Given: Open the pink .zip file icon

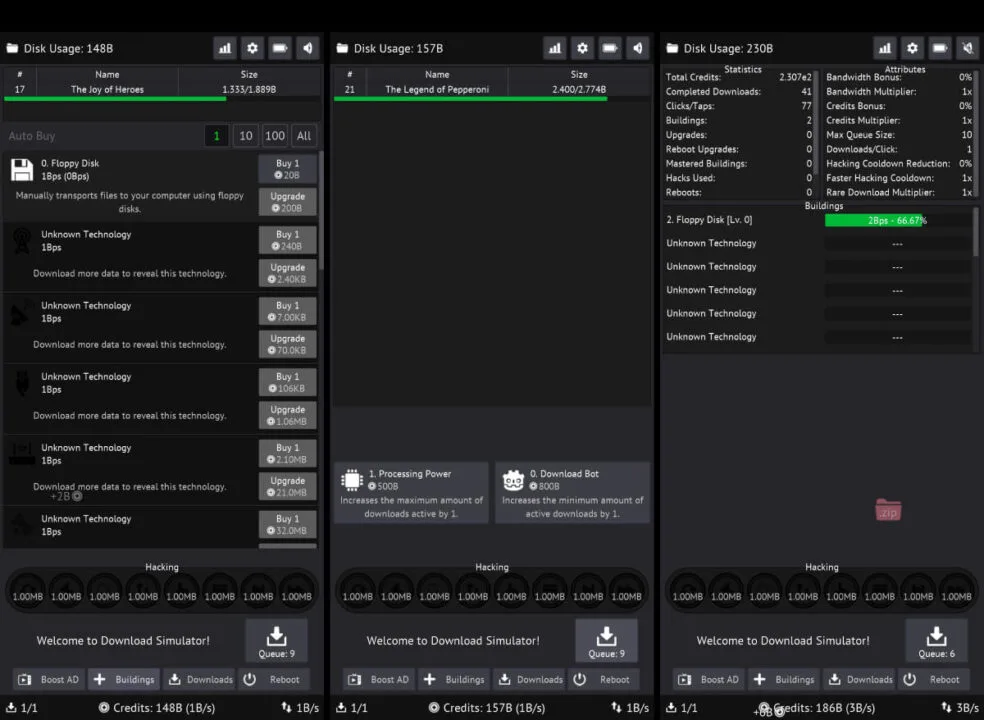Looking at the screenshot, I should (x=888, y=510).
